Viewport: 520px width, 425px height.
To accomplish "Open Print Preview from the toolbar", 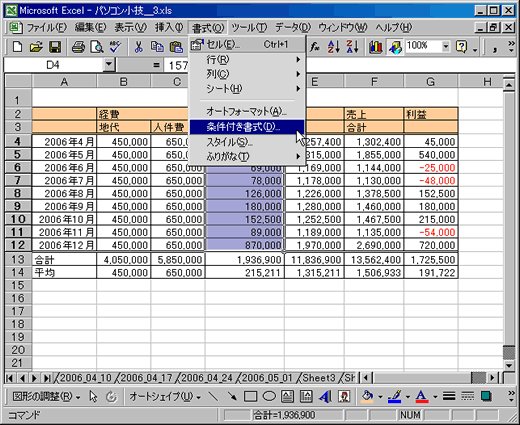I will pos(97,46).
